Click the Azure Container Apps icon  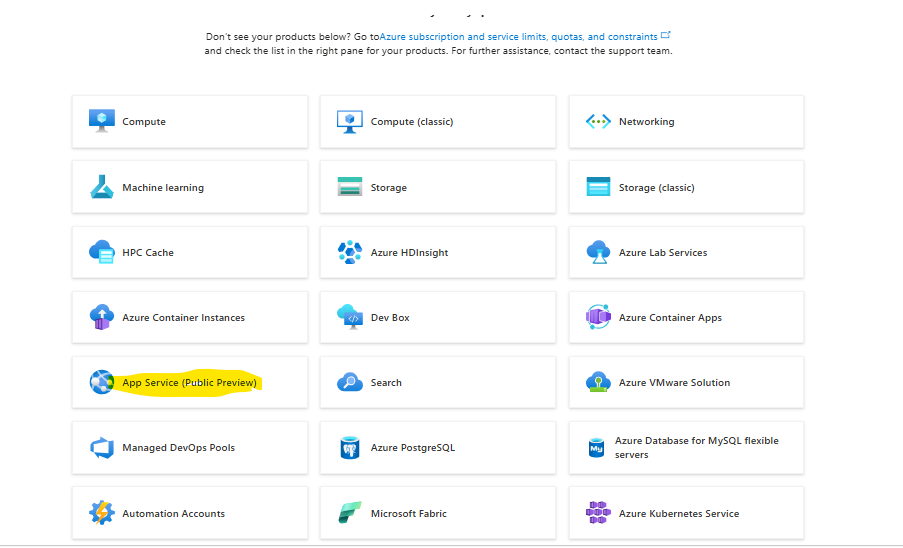coord(598,317)
